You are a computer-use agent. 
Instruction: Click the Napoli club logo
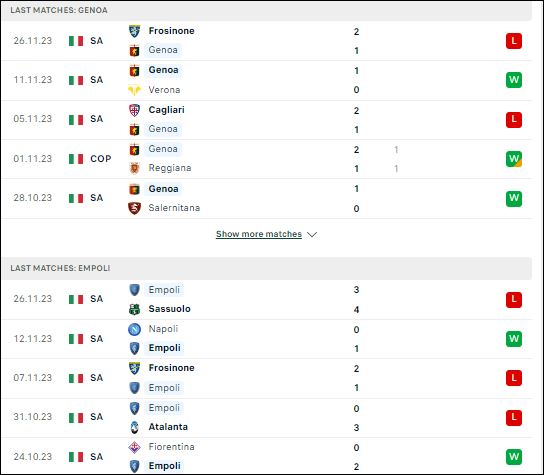click(134, 329)
